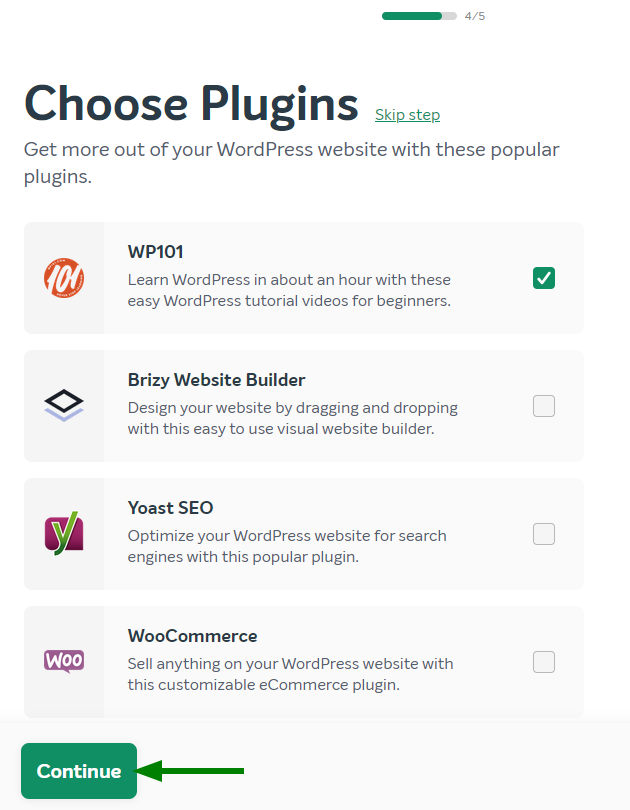Select the WP101 plugin card

pos(300,277)
